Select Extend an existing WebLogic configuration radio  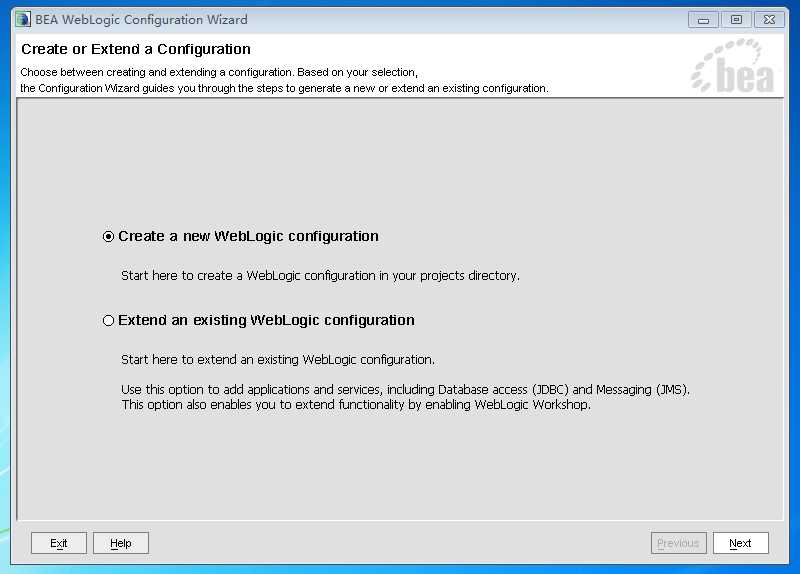108,320
